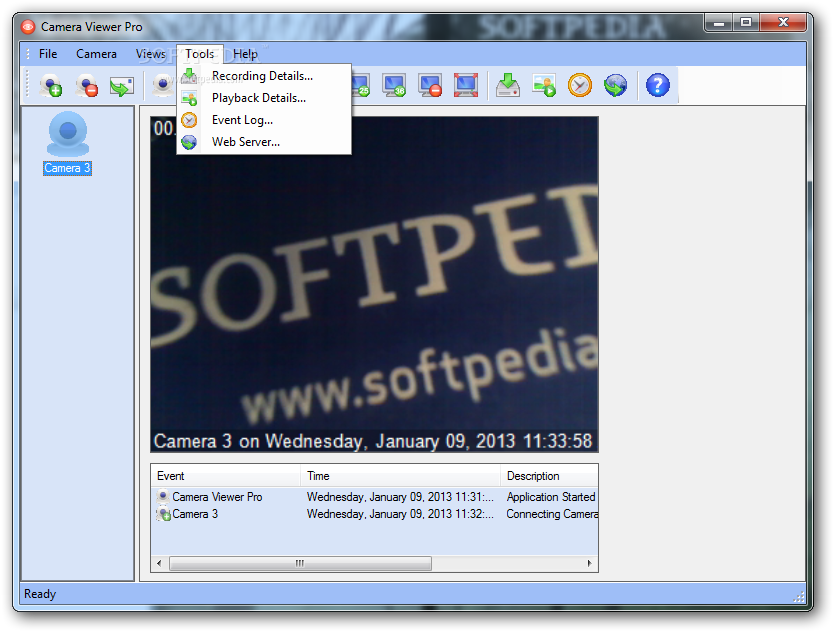Select the Camera 3 webcam icon

point(68,133)
